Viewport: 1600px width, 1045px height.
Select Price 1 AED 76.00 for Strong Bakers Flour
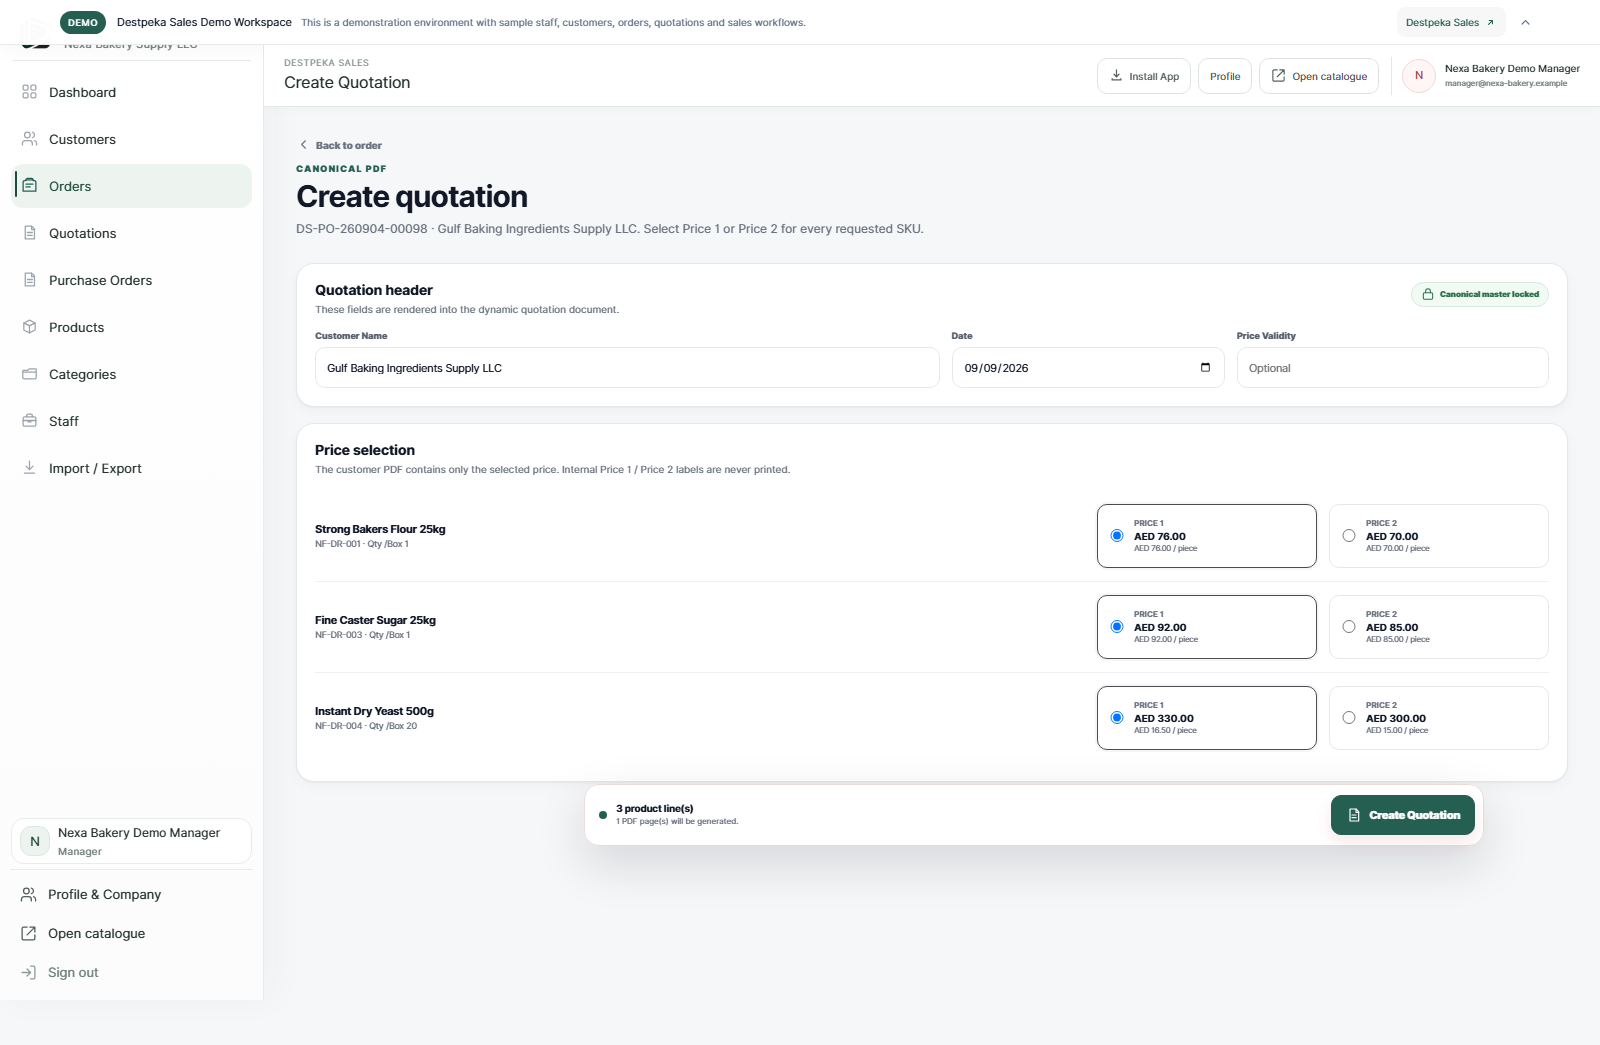[x=1206, y=536]
